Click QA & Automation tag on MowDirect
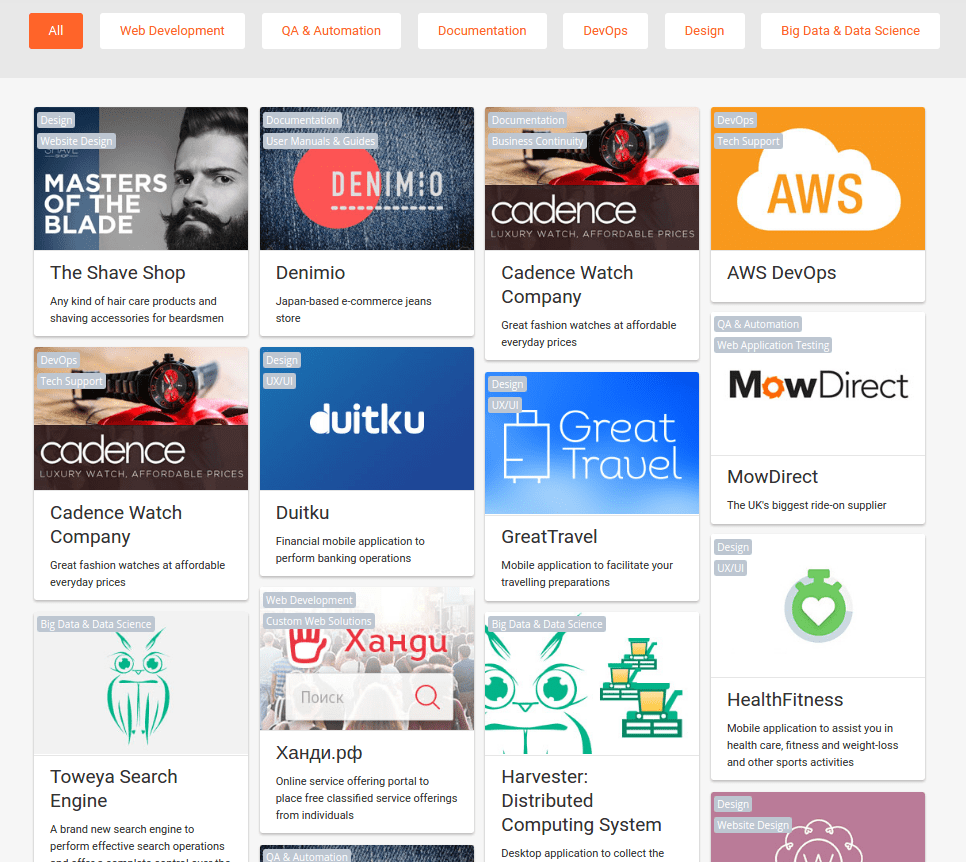 758,324
